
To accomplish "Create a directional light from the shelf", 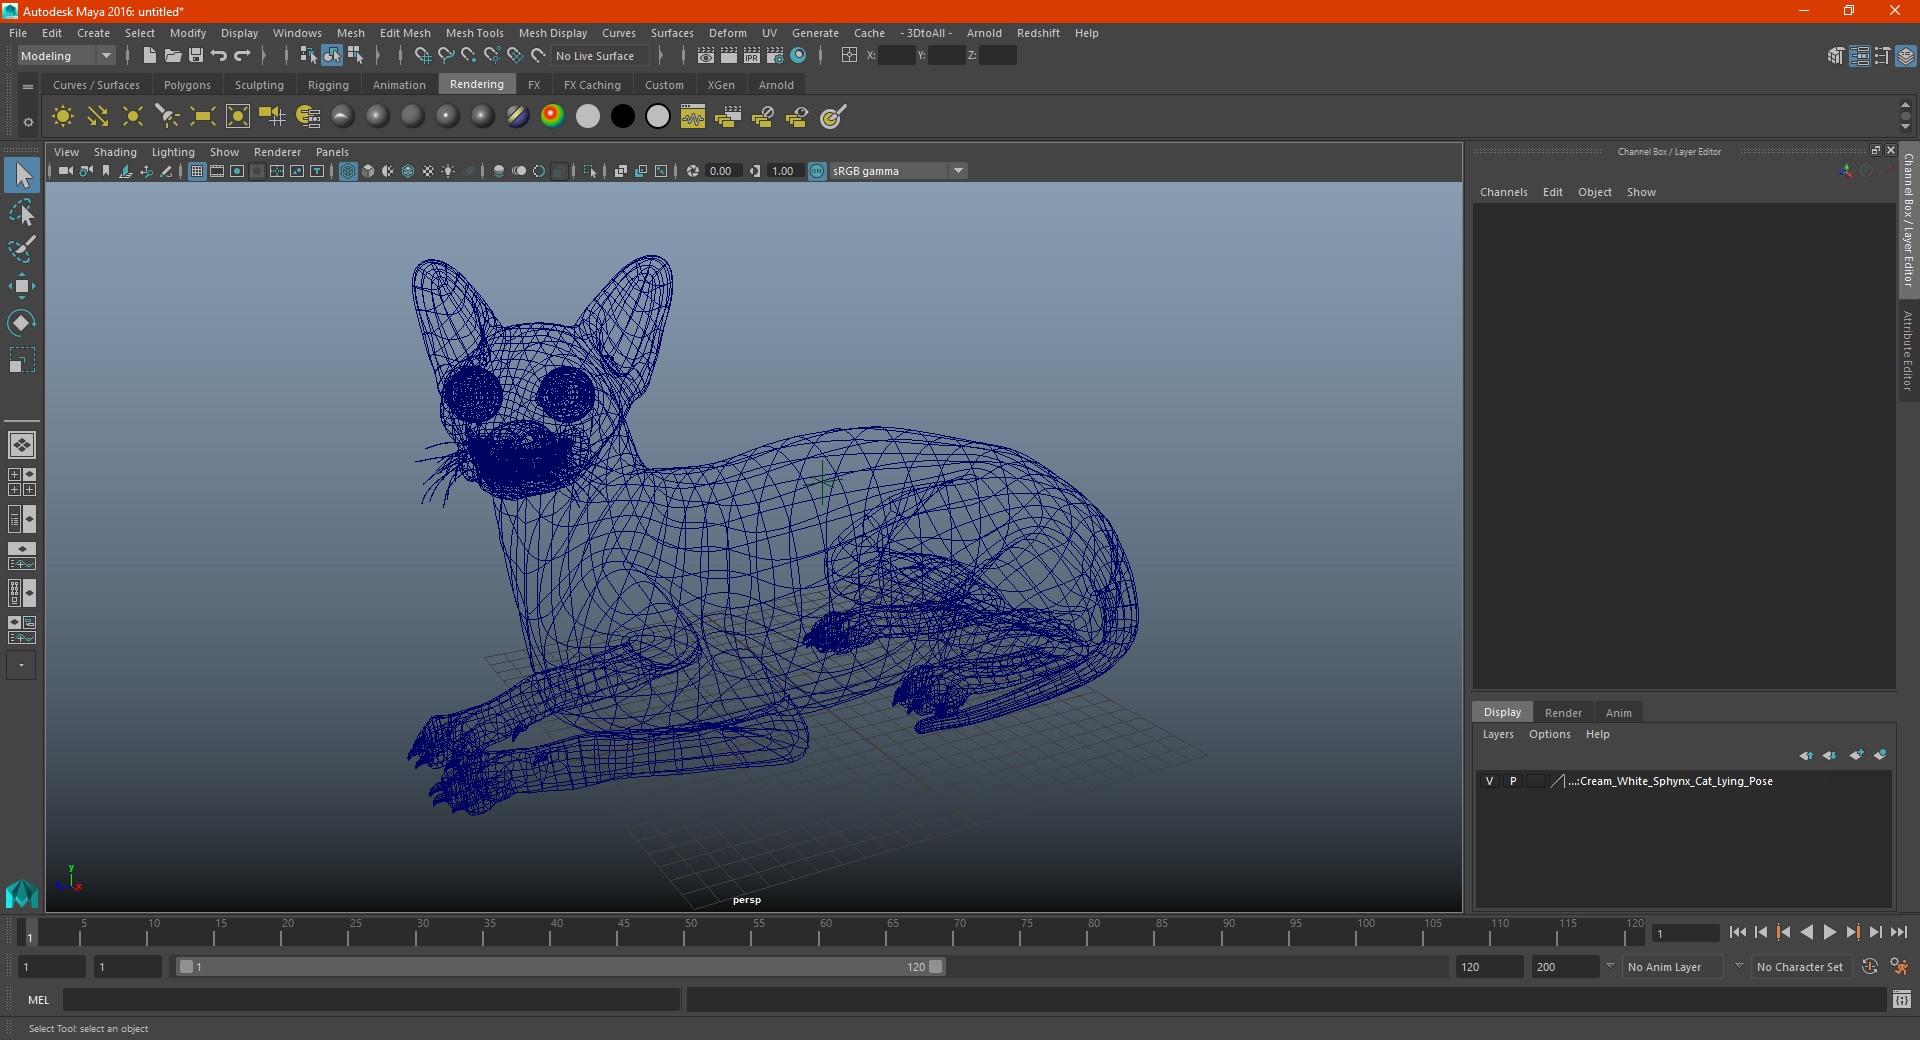I will pyautogui.click(x=98, y=117).
